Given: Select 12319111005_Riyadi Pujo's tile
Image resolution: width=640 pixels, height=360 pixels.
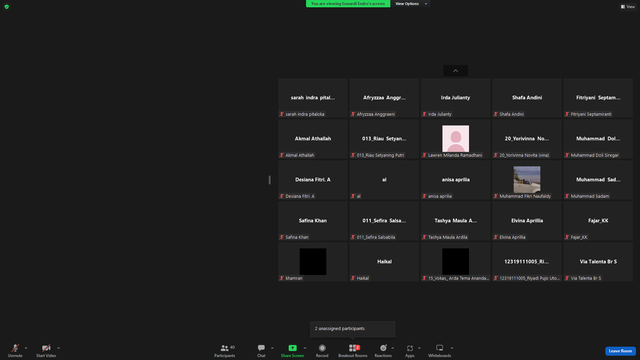Looking at the screenshot, I should coord(527,262).
